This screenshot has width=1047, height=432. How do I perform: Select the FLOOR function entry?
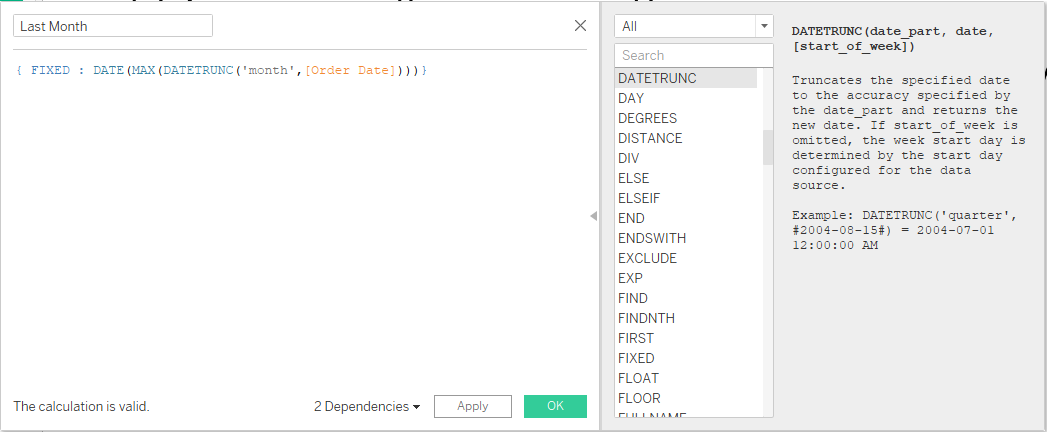click(x=639, y=398)
